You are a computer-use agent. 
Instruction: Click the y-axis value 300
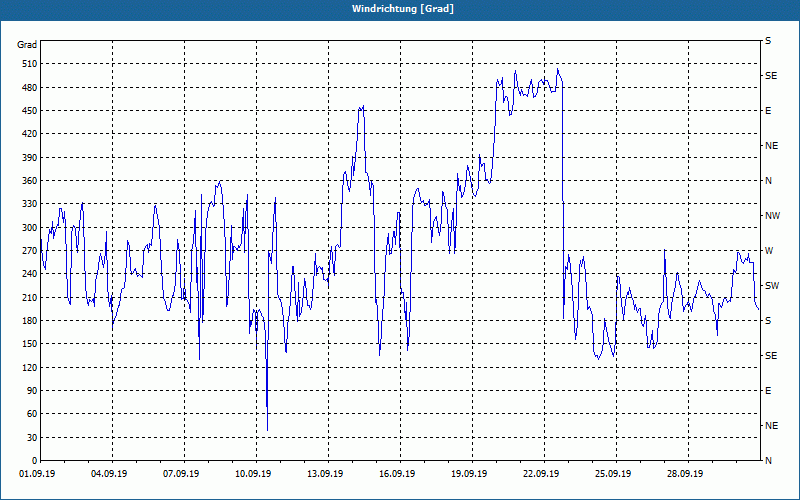coord(30,228)
